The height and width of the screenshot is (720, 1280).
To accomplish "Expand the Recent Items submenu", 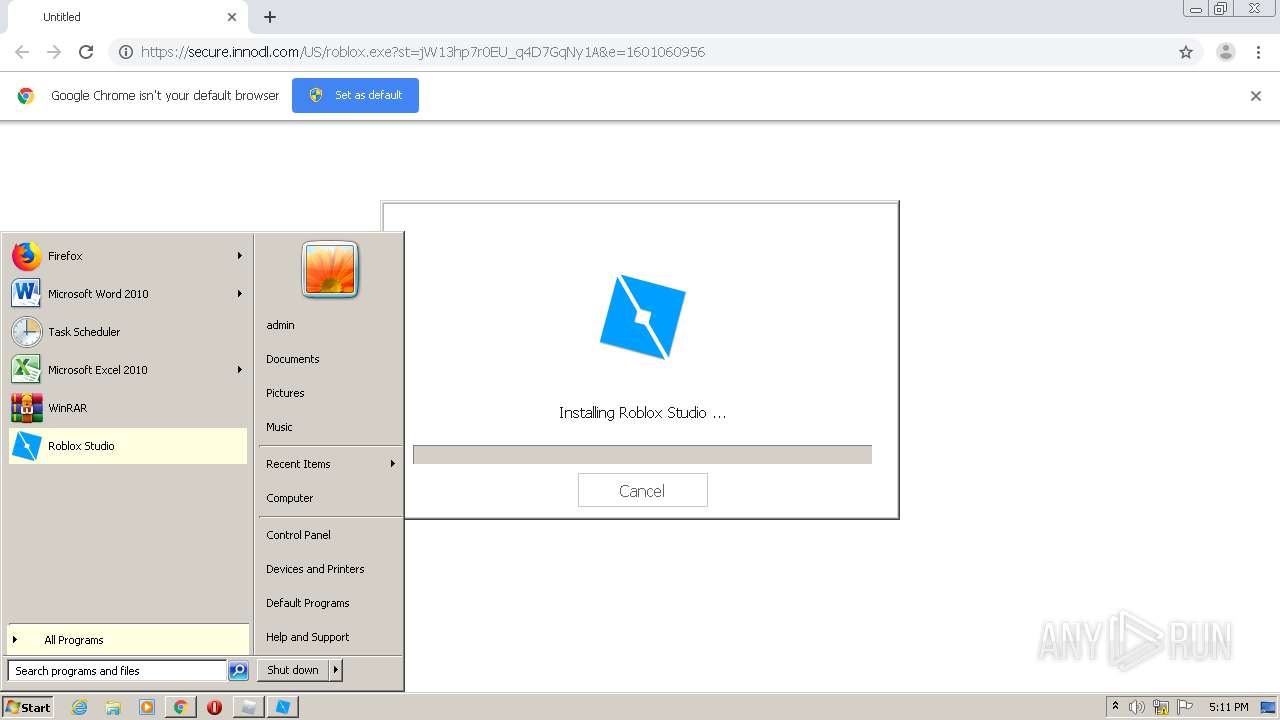I will tap(330, 464).
